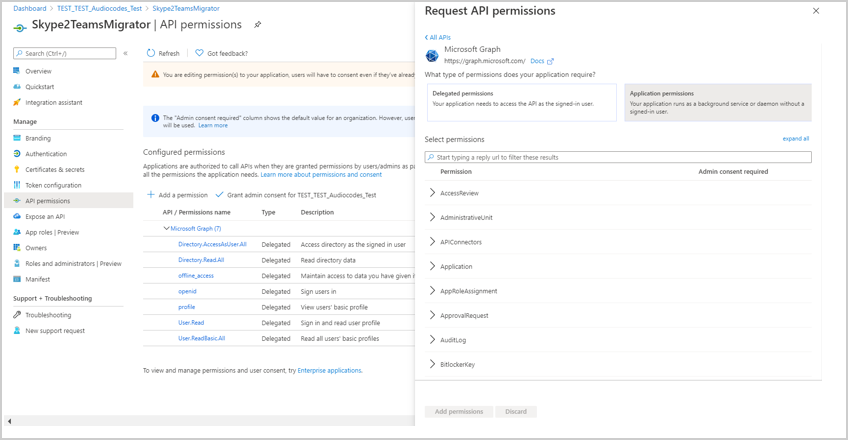Go back via All APIs link
The width and height of the screenshot is (848, 440).
[438, 37]
